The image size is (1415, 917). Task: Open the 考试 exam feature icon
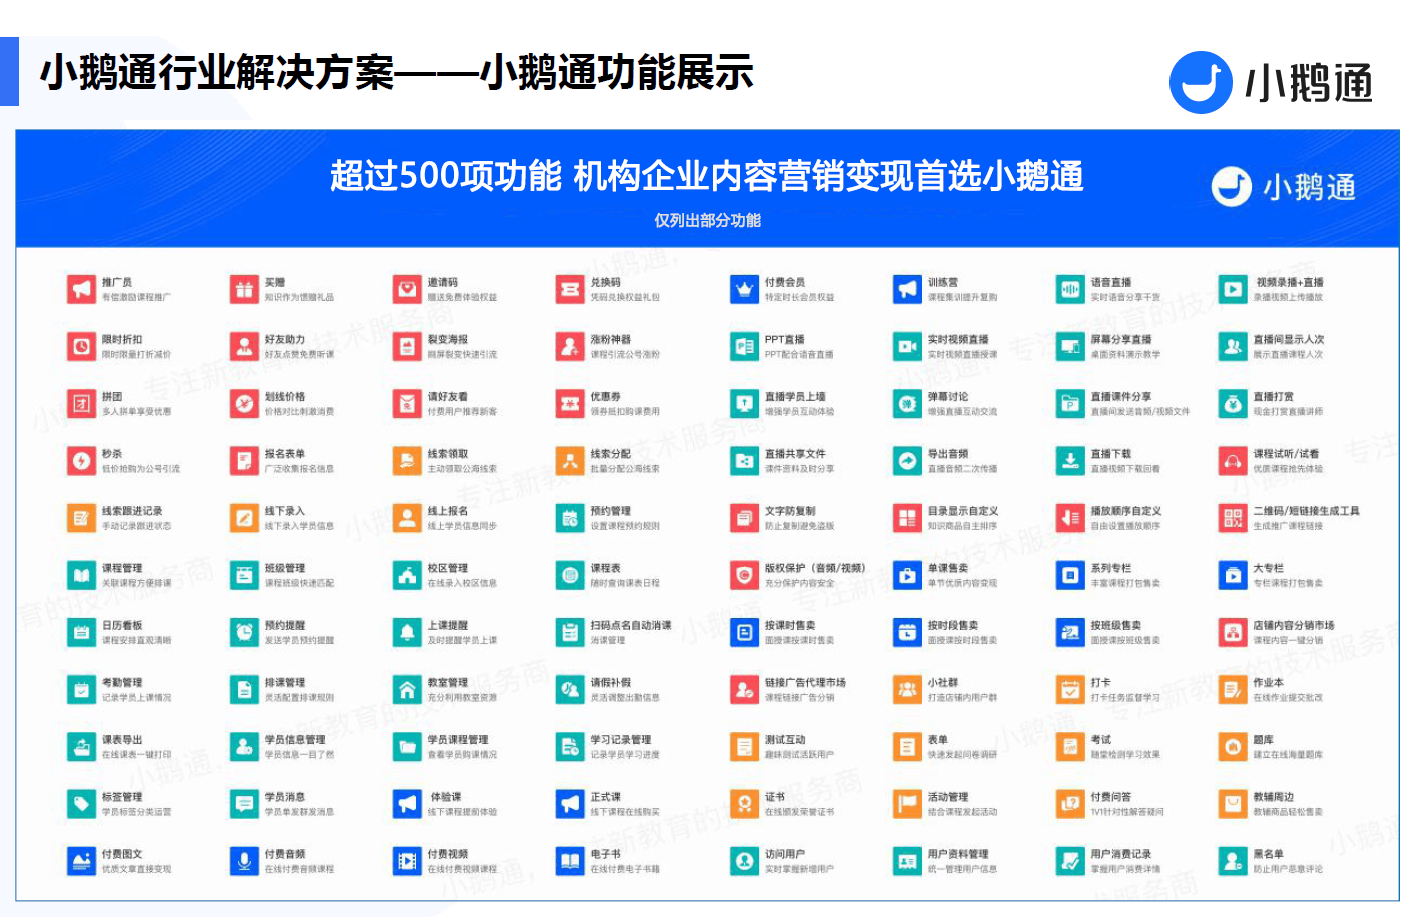coord(1070,746)
